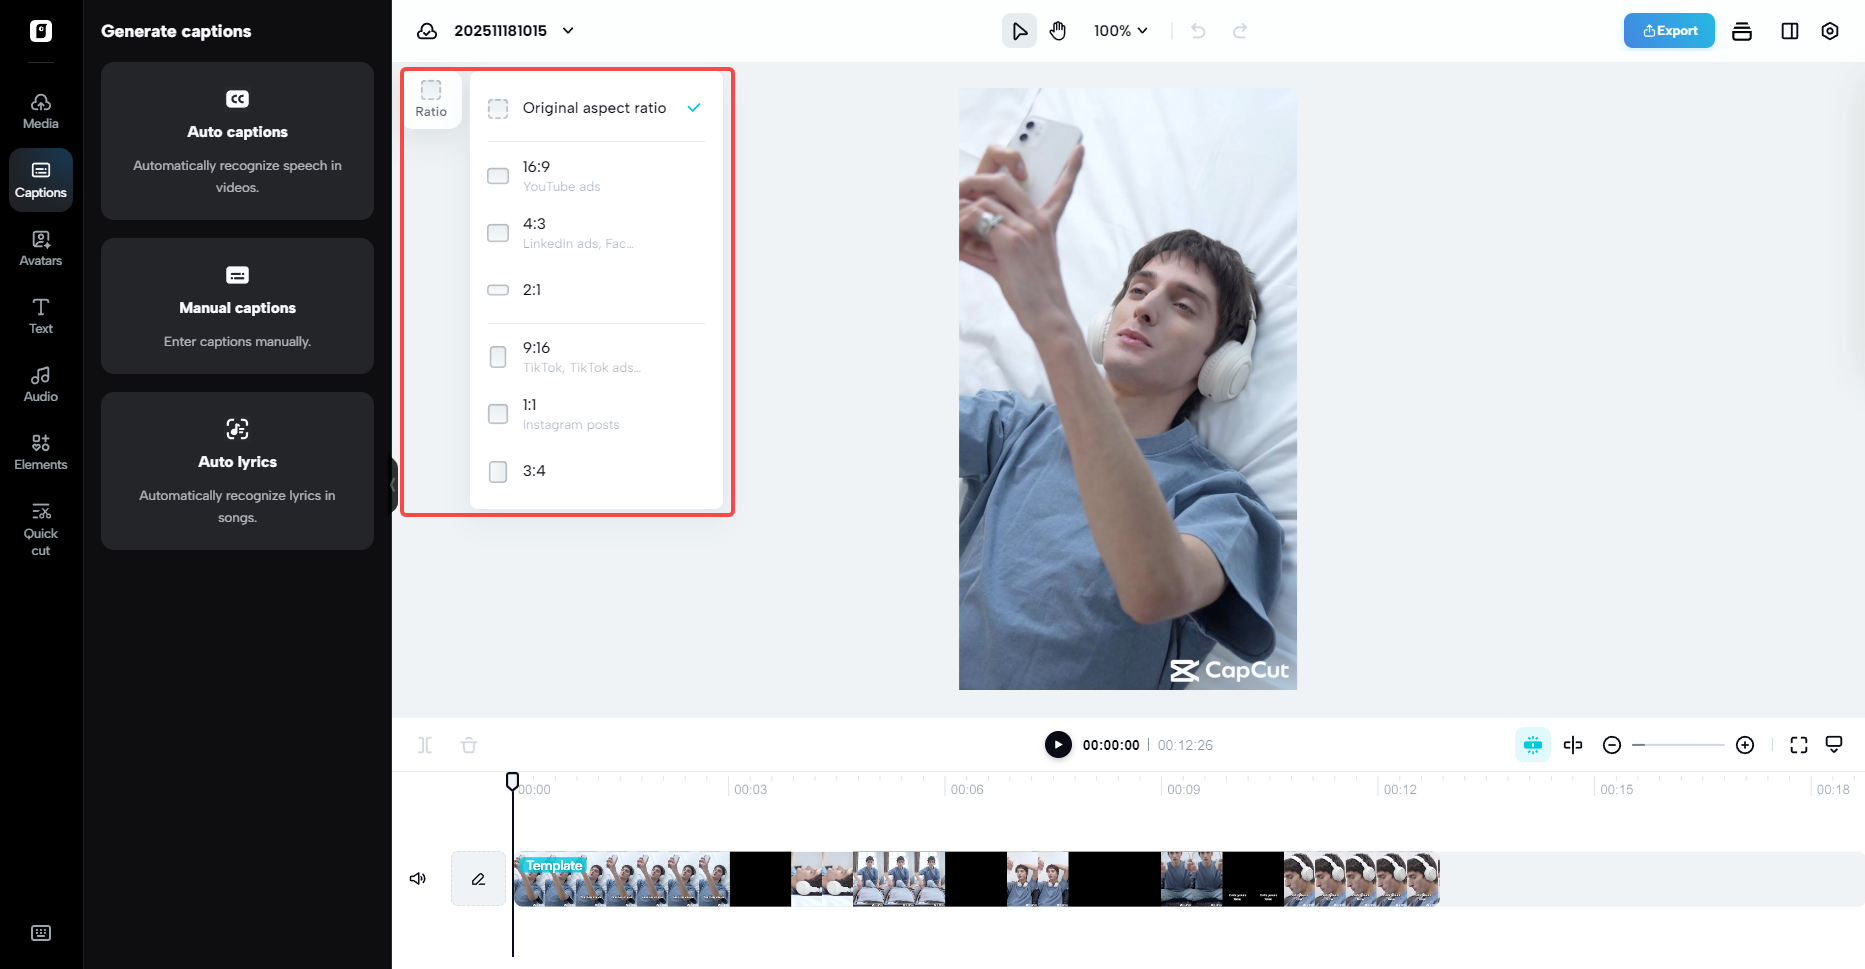
Task: Redo the last action
Action: [x=1240, y=31]
